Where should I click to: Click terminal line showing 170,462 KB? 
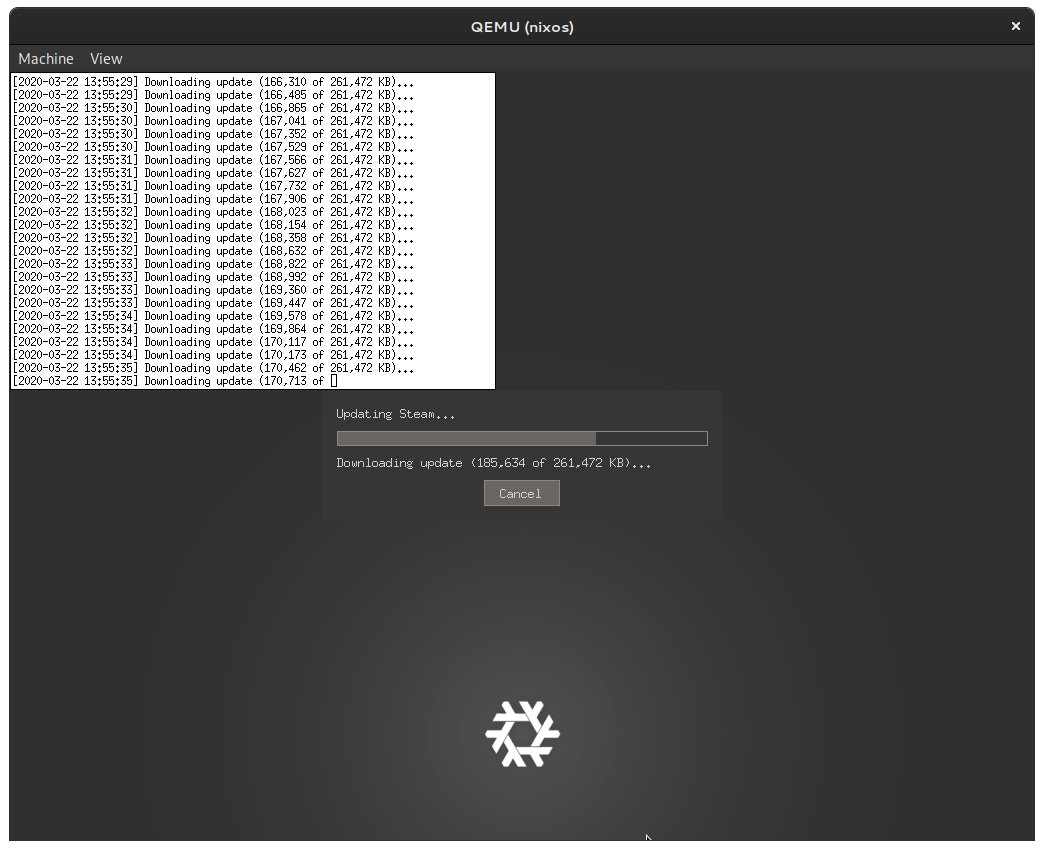[213, 367]
